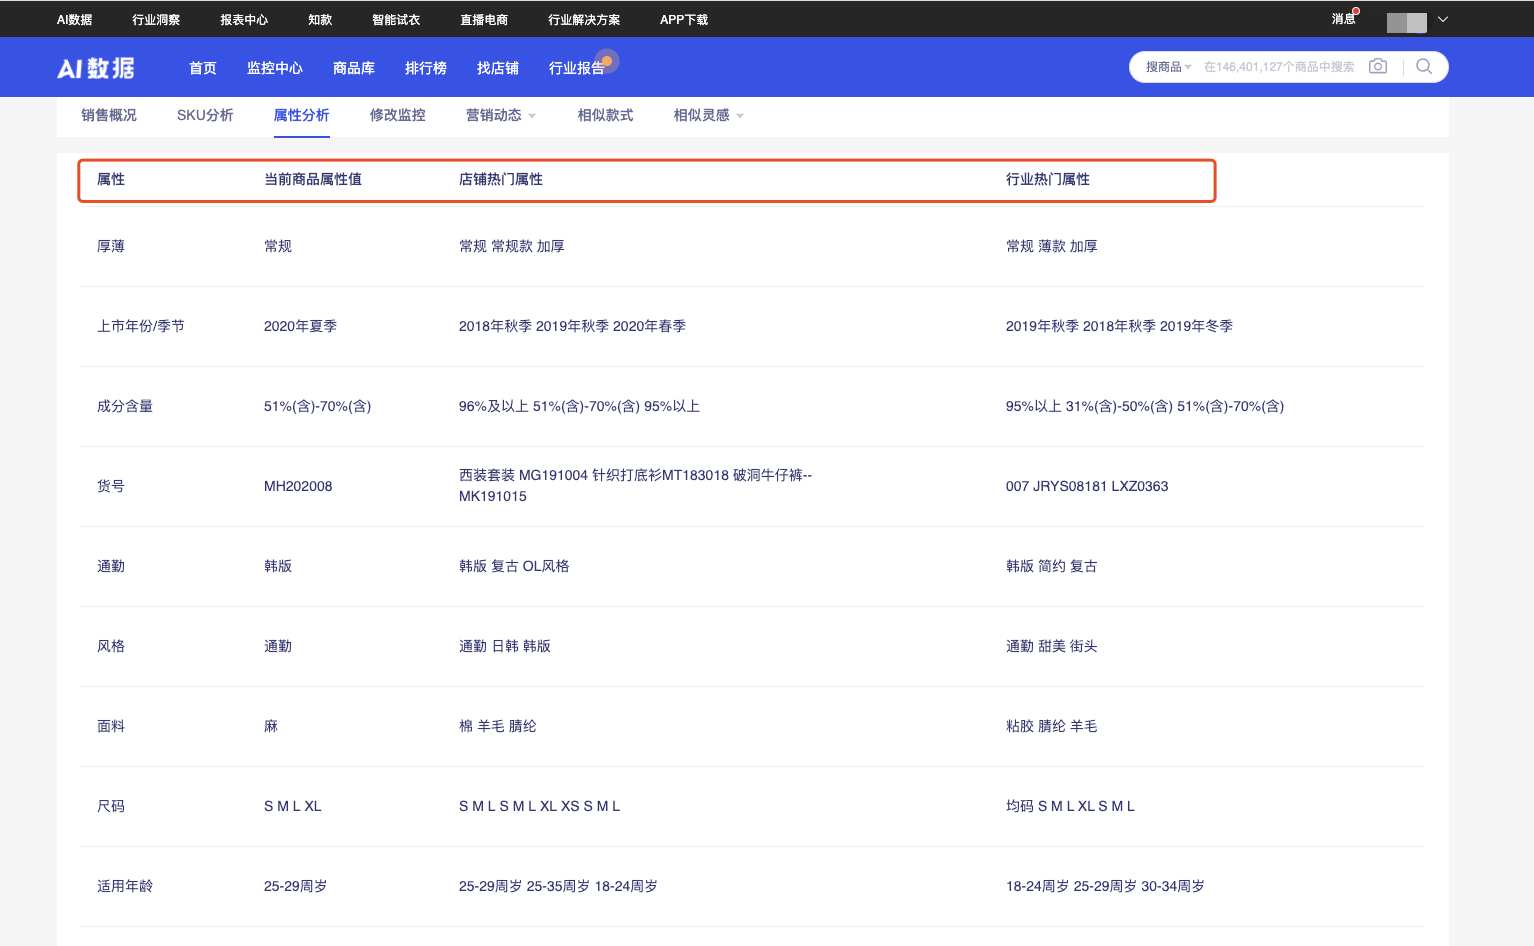Select the 属性分析 tab
Viewport: 1534px width, 946px height.
click(302, 115)
